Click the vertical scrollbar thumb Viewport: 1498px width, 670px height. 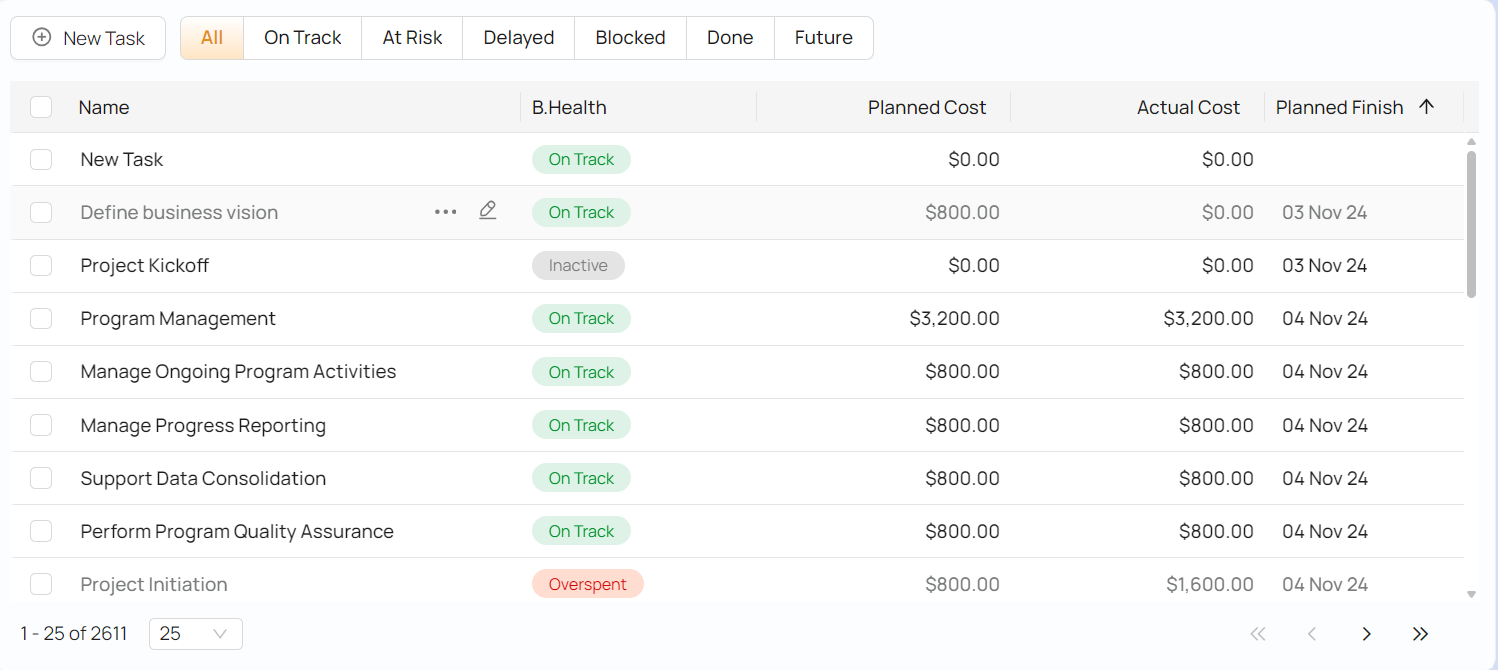click(1471, 224)
